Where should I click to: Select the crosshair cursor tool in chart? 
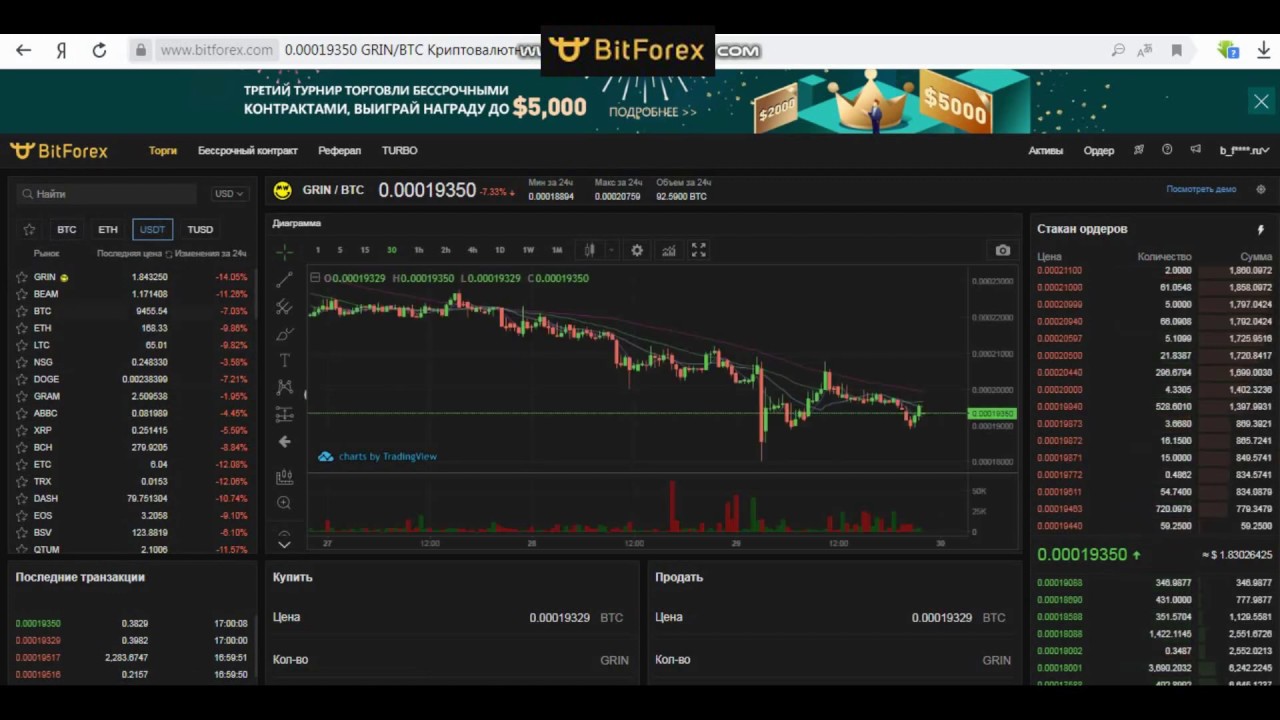[285, 252]
